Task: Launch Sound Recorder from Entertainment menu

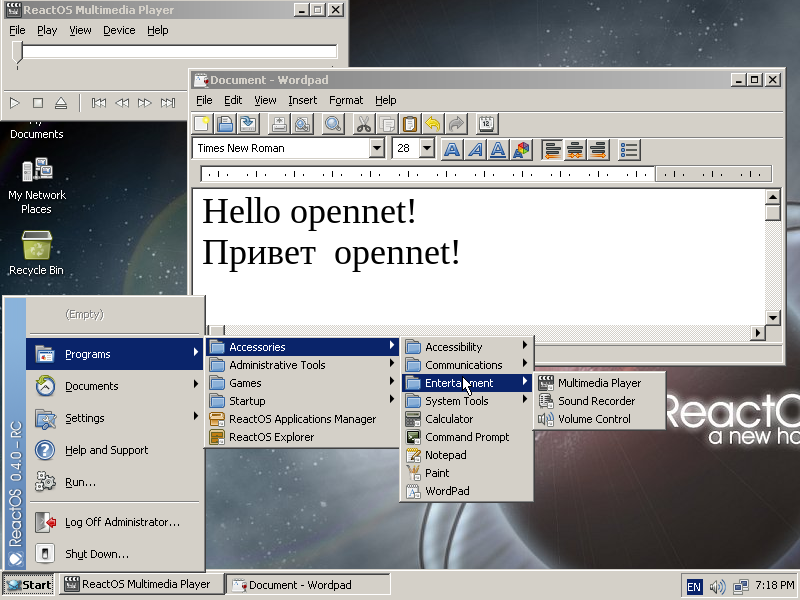Action: coord(596,401)
